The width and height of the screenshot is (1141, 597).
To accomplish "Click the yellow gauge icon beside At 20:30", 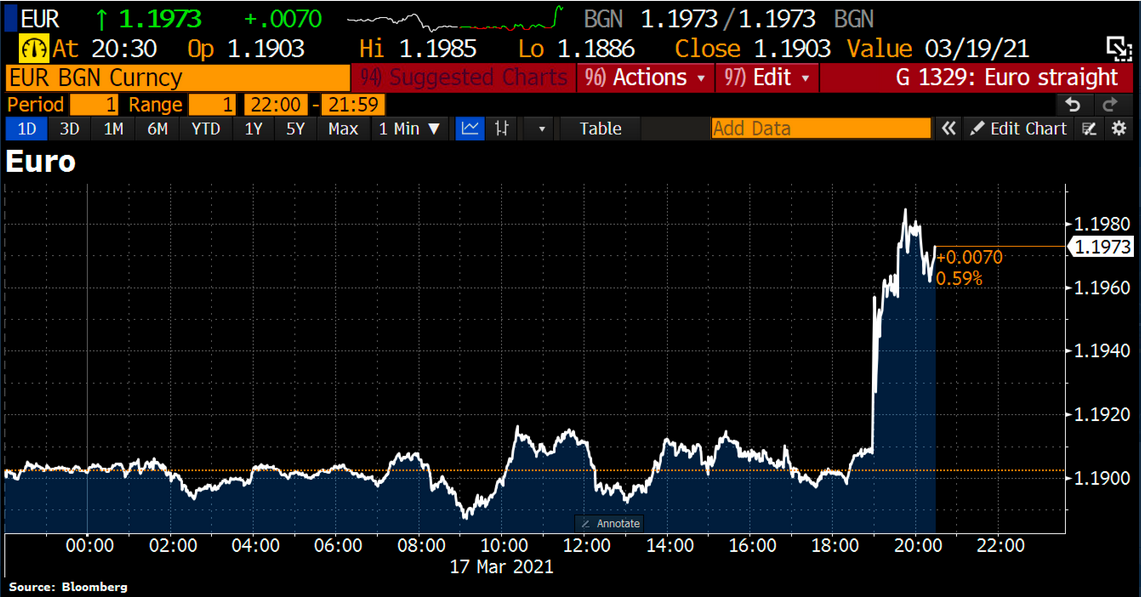I will click(x=33, y=48).
